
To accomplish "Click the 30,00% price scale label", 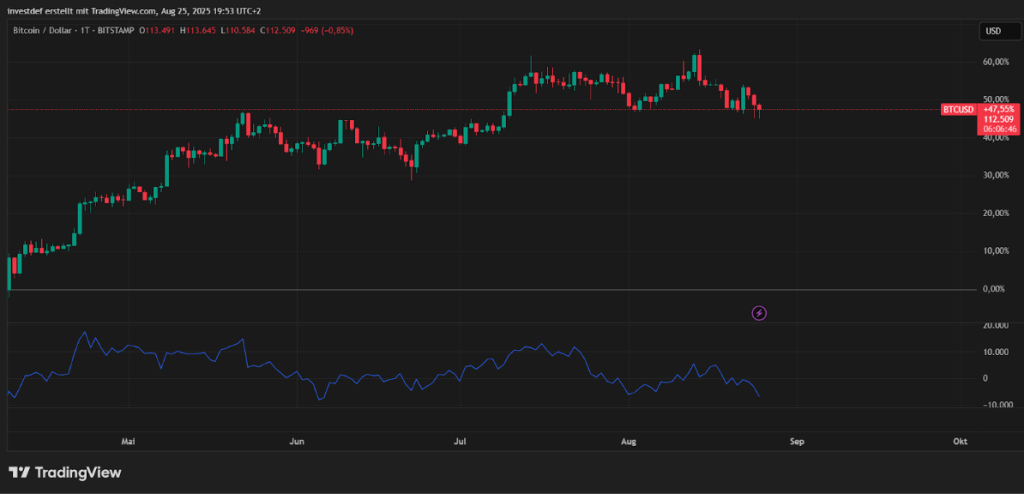I will click(994, 176).
